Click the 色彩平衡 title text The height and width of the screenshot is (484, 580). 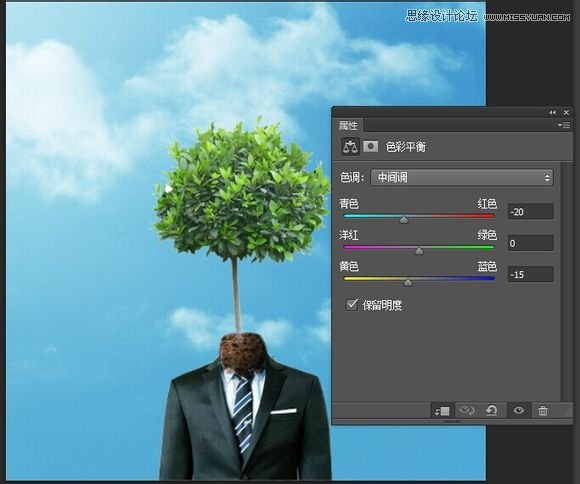[406, 147]
